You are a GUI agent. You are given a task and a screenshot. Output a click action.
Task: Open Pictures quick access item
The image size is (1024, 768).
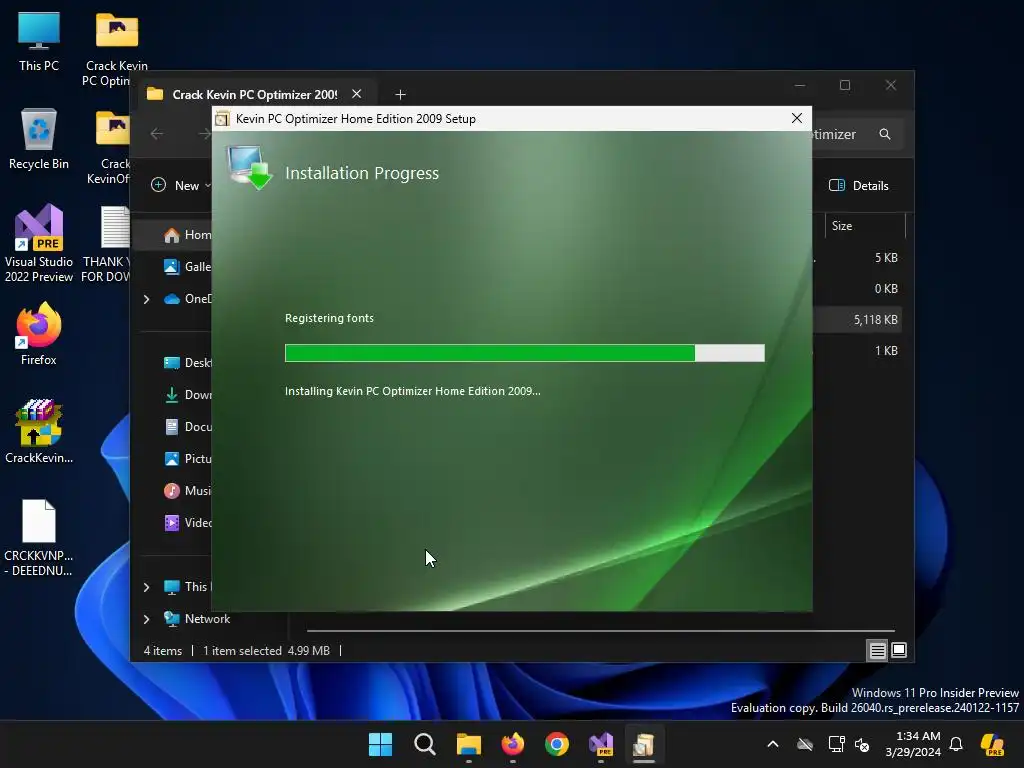click(x=187, y=458)
